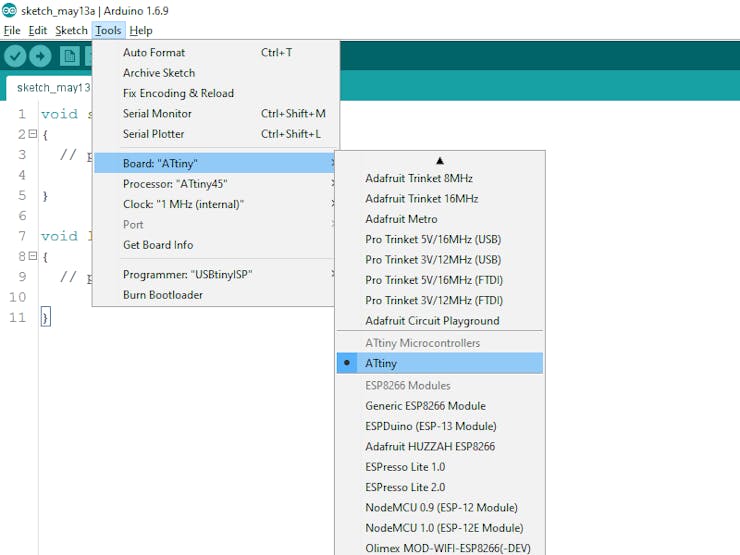Expand the Clock: "1 MHz (internal)" submenu
The width and height of the screenshot is (740, 555).
click(215, 204)
